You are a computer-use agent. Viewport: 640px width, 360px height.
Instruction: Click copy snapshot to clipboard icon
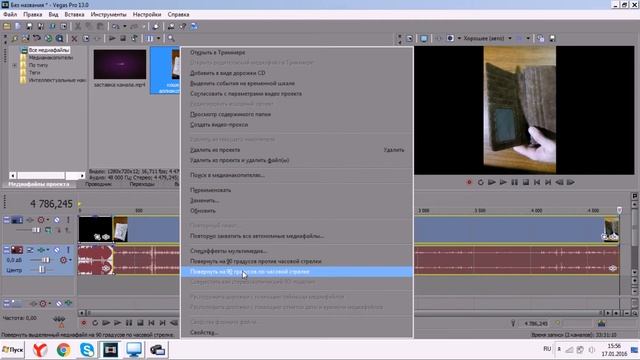pos(541,38)
